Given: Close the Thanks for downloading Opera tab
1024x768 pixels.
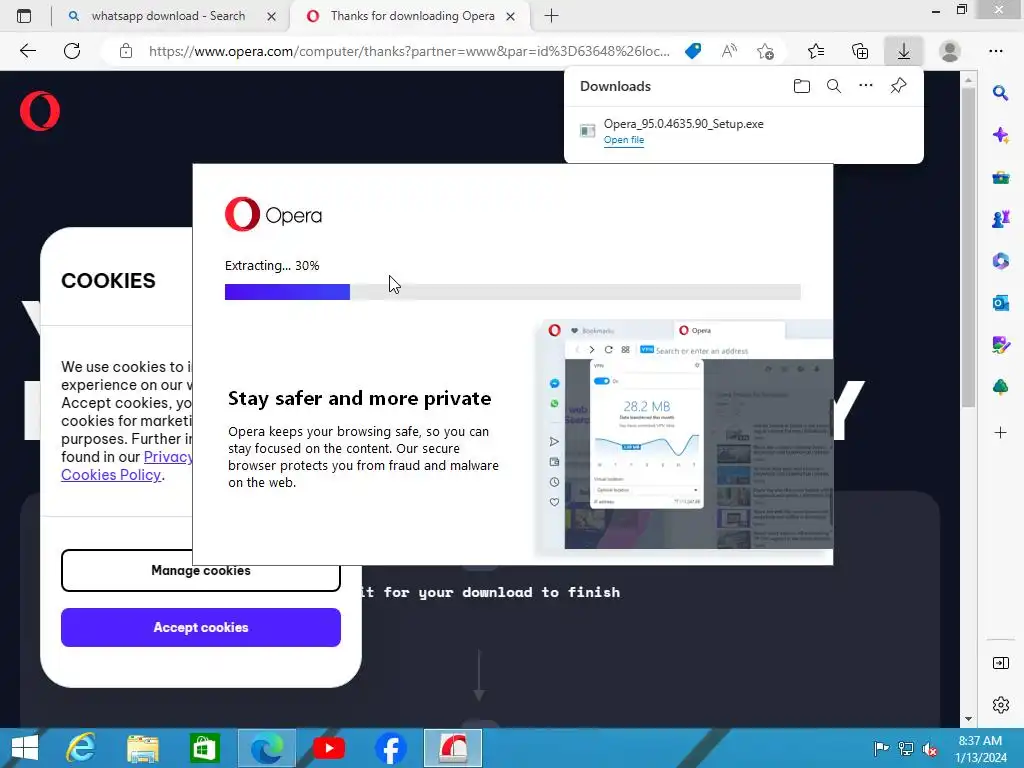Looking at the screenshot, I should coord(511,16).
